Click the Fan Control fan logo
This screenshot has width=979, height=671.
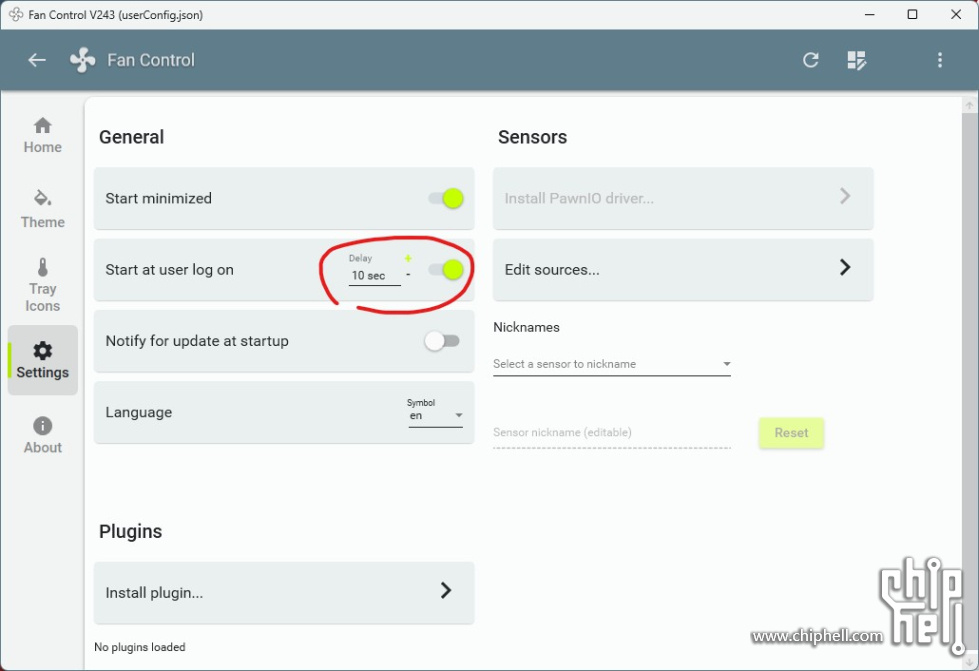[x=82, y=60]
